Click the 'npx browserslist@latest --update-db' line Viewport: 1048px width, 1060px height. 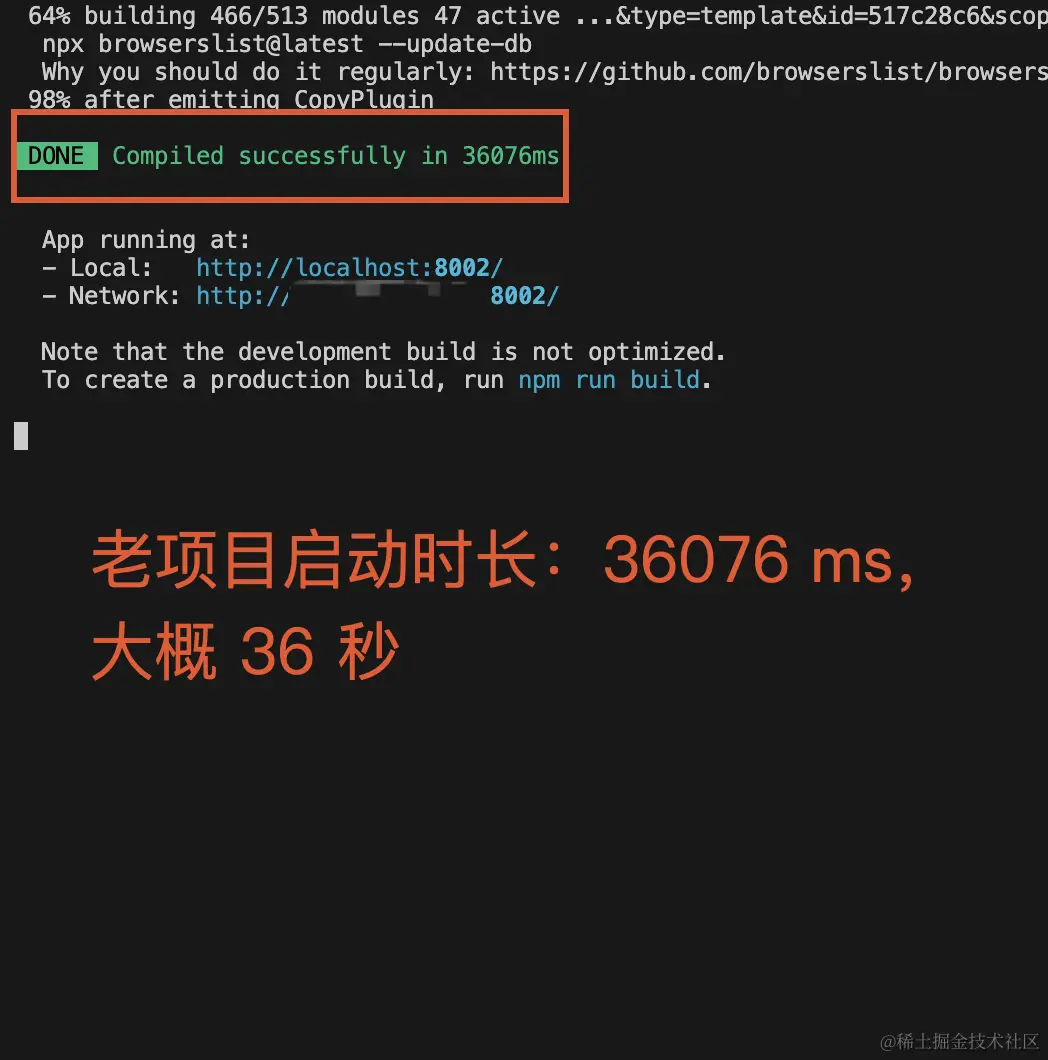click(287, 44)
